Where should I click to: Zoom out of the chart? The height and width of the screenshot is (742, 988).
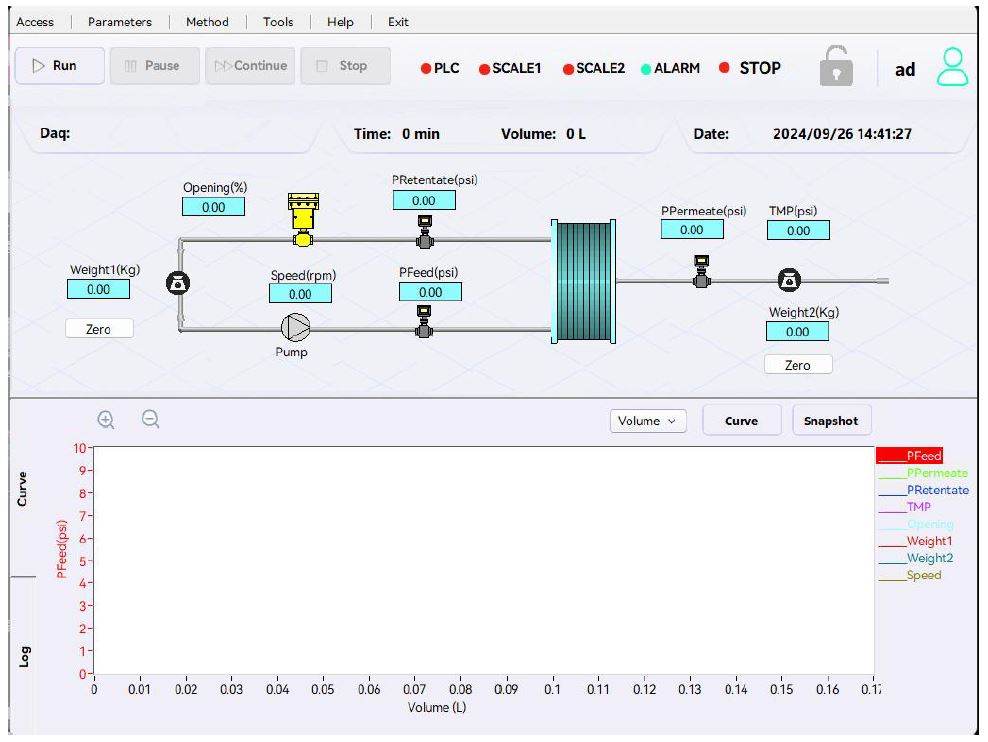(x=151, y=419)
